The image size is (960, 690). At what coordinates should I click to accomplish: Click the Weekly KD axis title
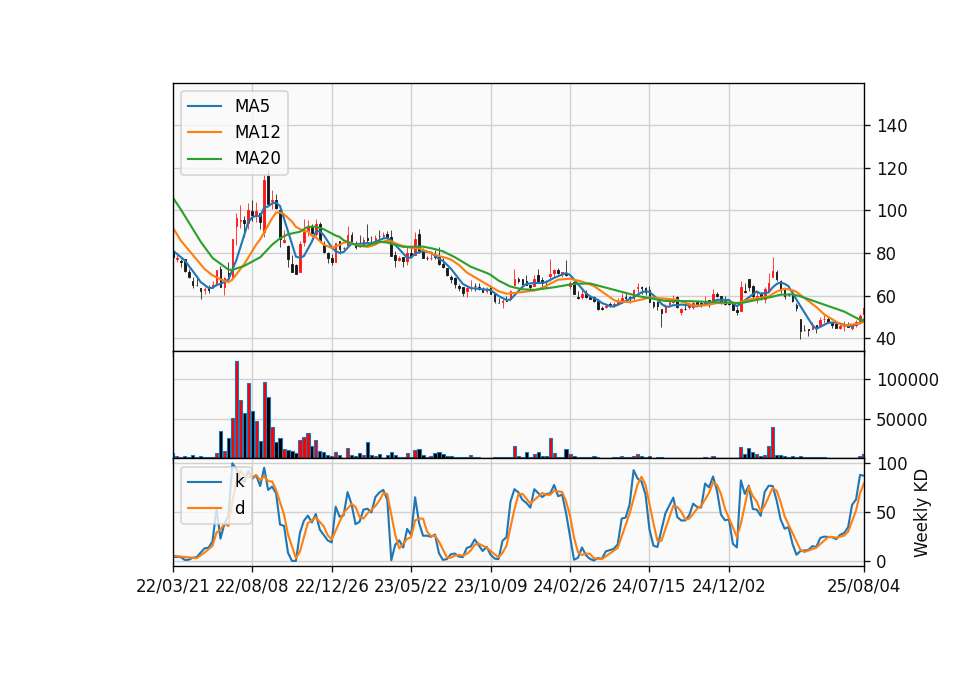coord(921,513)
